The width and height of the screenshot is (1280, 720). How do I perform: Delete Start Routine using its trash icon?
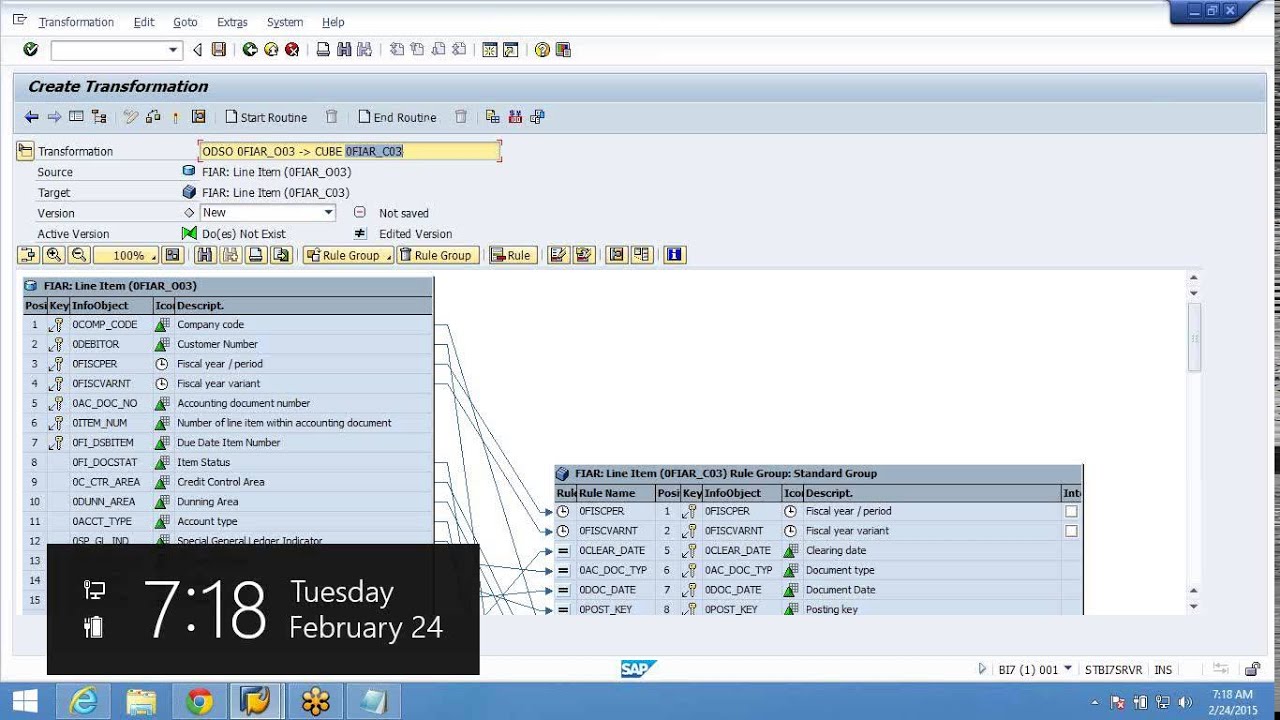coord(332,117)
